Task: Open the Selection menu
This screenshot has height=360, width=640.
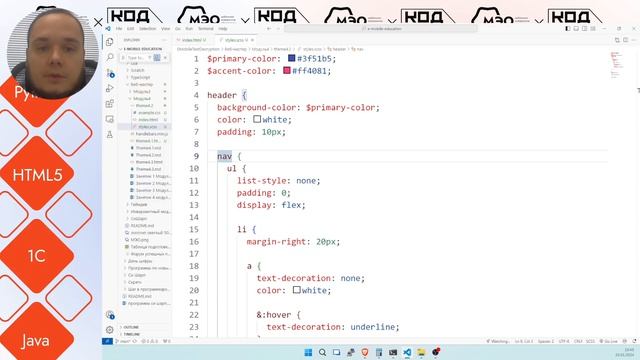Action: [x=147, y=29]
